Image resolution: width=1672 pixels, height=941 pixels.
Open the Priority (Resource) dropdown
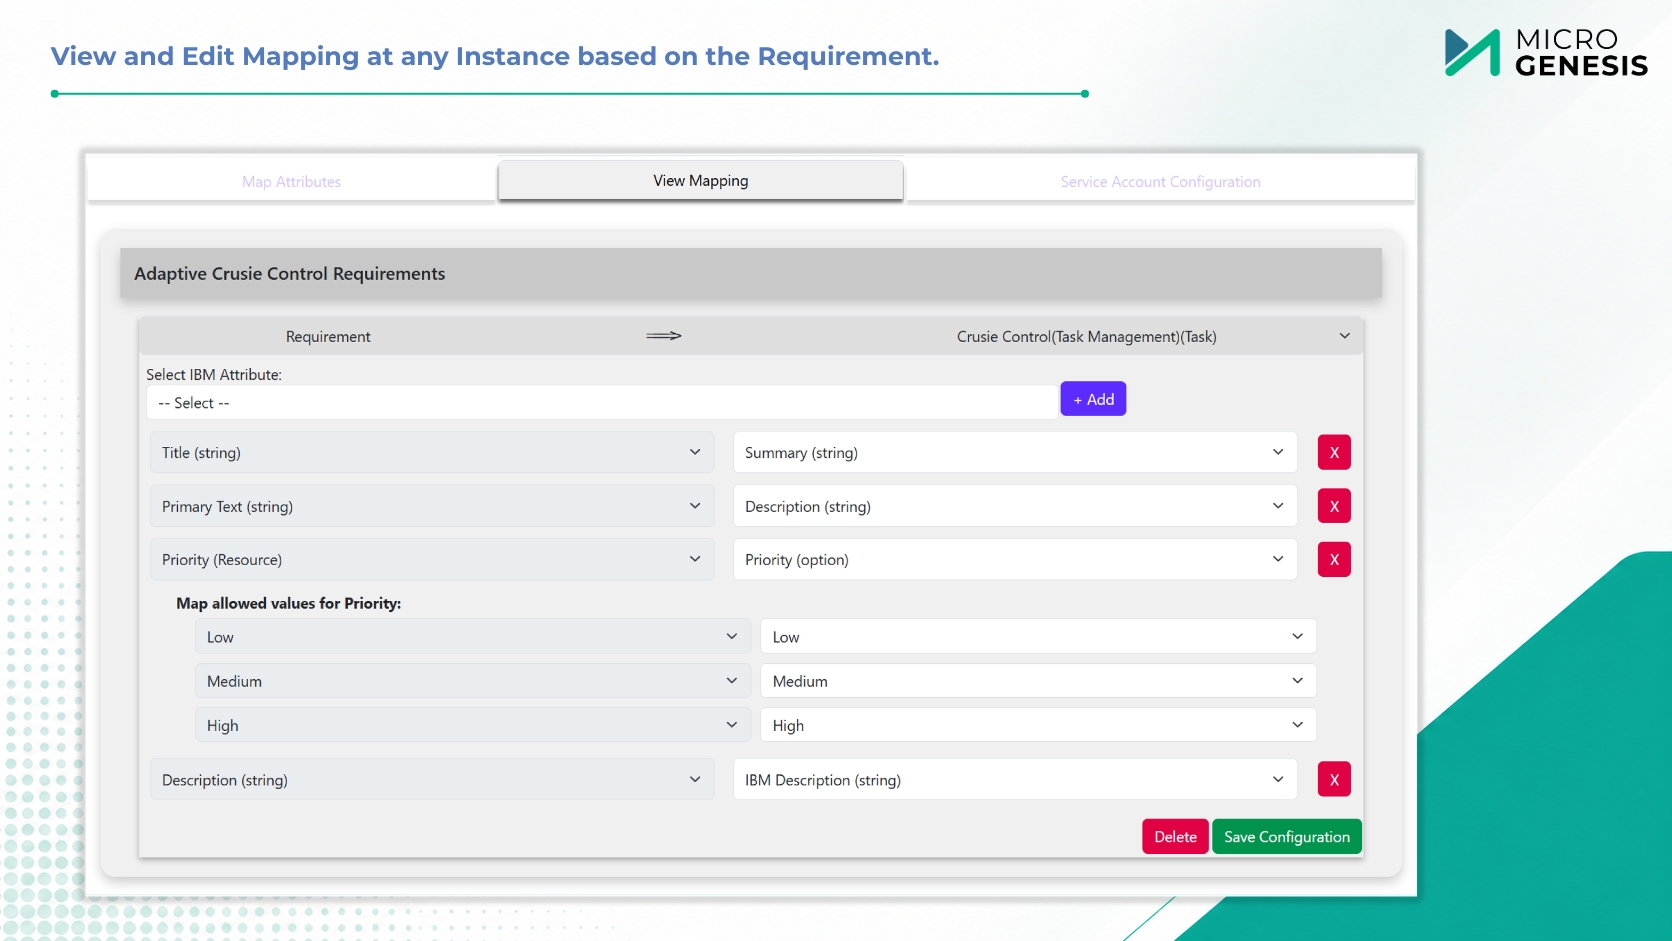[432, 559]
